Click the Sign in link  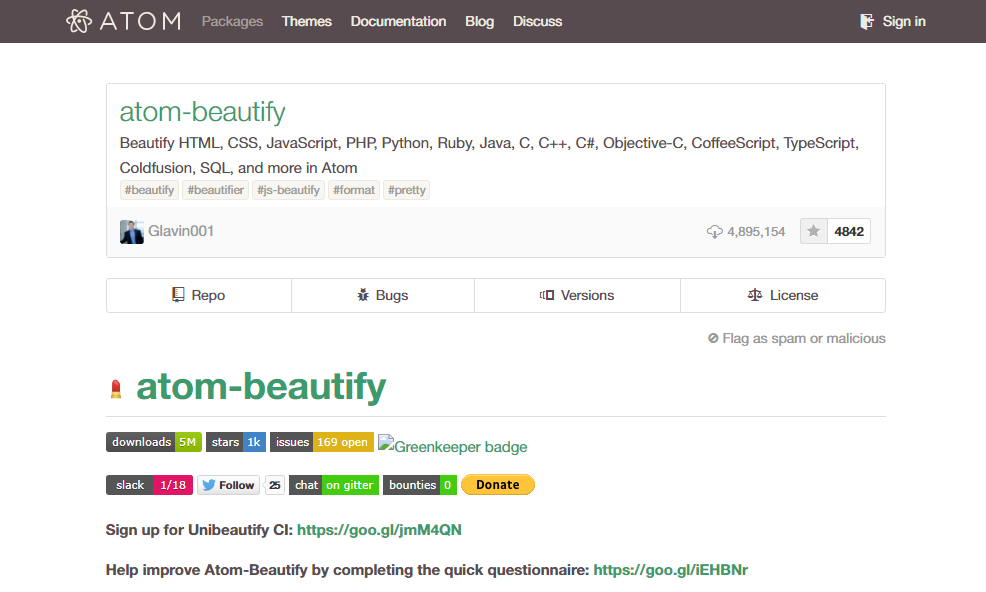point(904,21)
